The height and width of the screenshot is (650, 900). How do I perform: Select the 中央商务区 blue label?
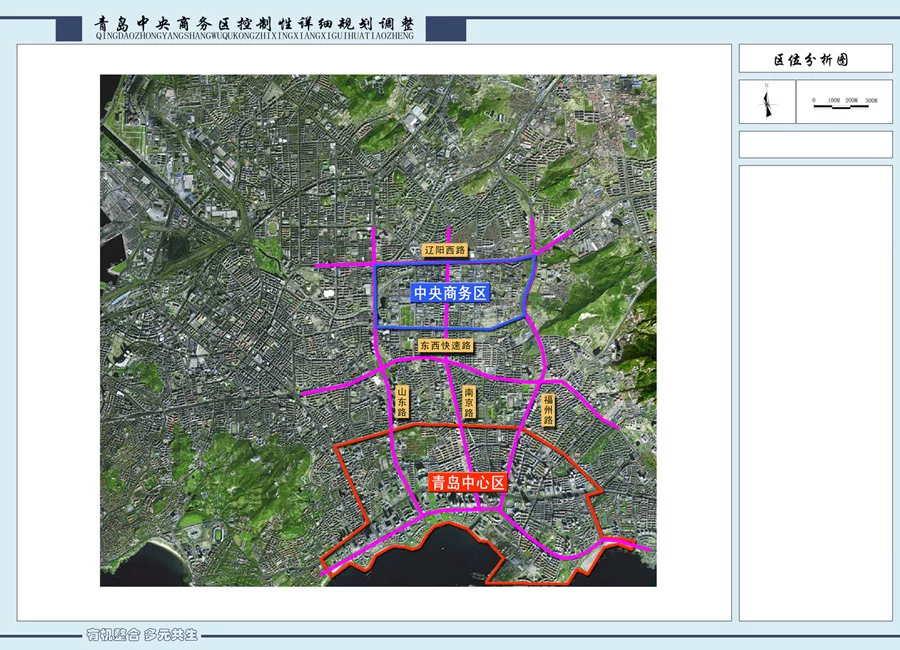point(449,293)
